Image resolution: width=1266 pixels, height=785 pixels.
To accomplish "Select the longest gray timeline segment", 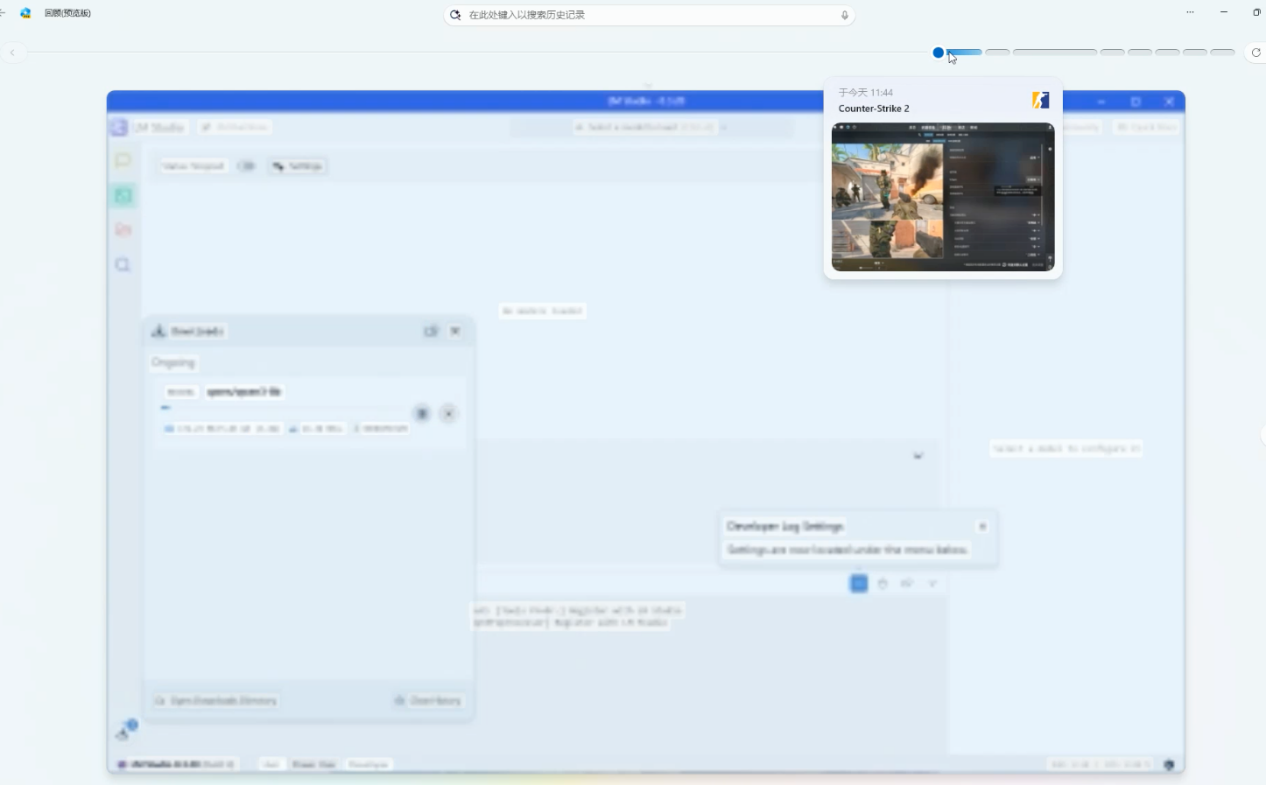I will click(x=1055, y=52).
